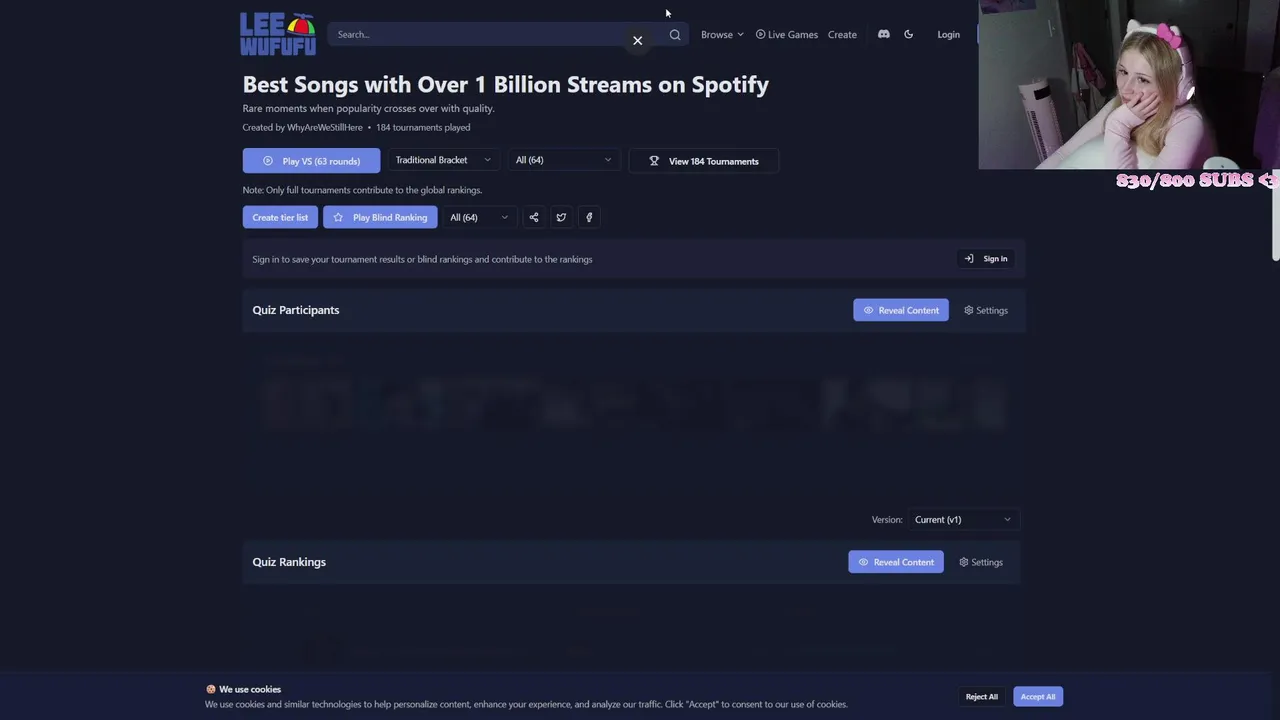This screenshot has height=720, width=1280.
Task: Click the star icon on Play Blind Ranking
Action: pos(338,217)
